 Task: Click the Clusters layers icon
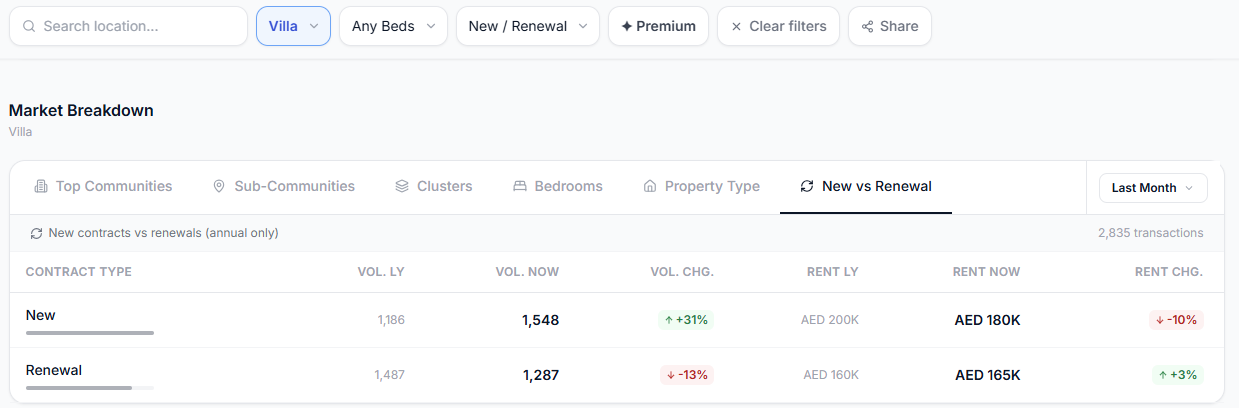click(x=402, y=186)
